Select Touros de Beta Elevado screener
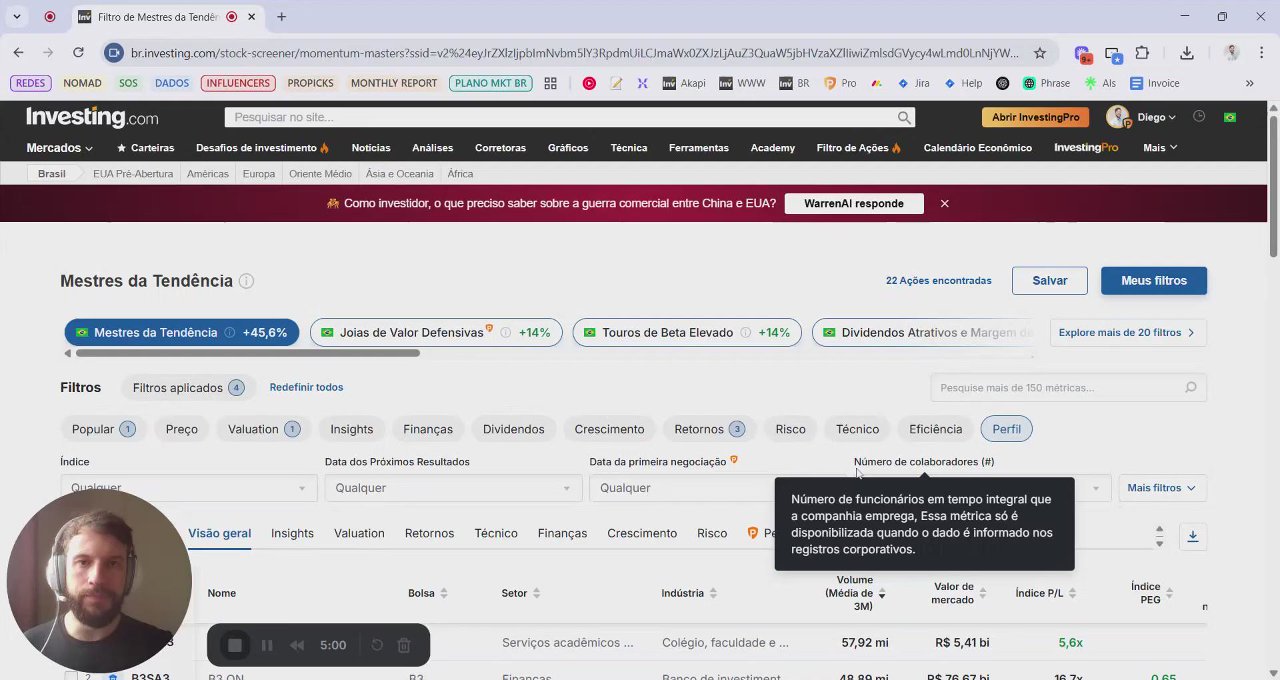This screenshot has height=680, width=1280. 687,333
